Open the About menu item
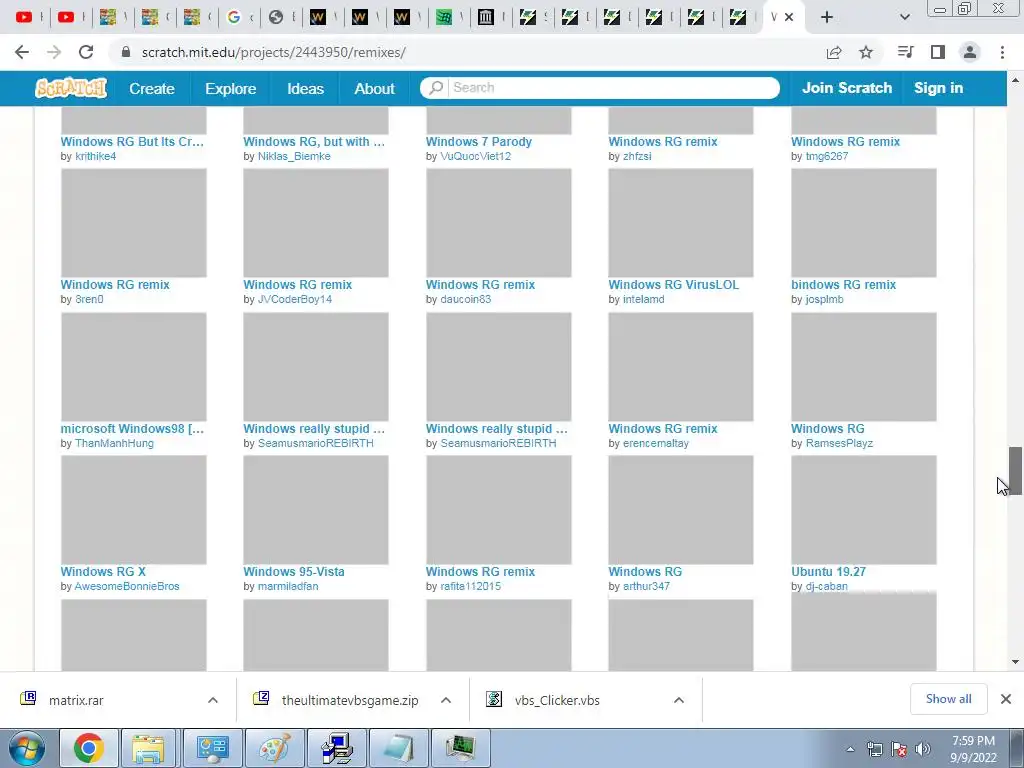Viewport: 1024px width, 768px height. coord(374,88)
